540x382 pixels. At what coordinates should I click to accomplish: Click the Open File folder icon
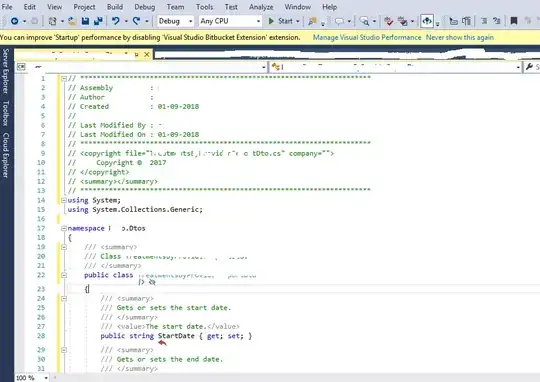point(72,21)
